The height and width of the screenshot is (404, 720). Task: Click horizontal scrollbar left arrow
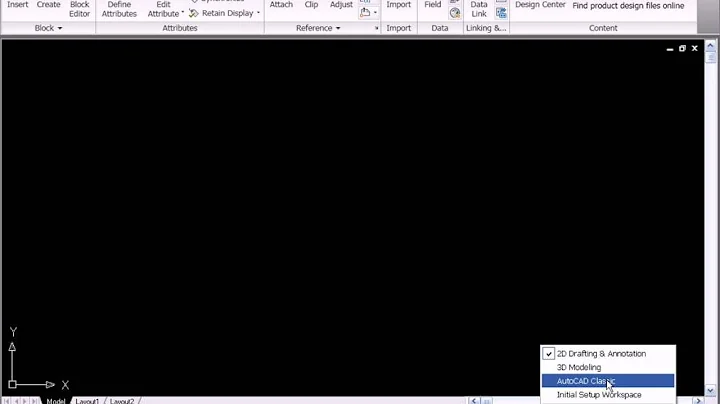click(474, 401)
